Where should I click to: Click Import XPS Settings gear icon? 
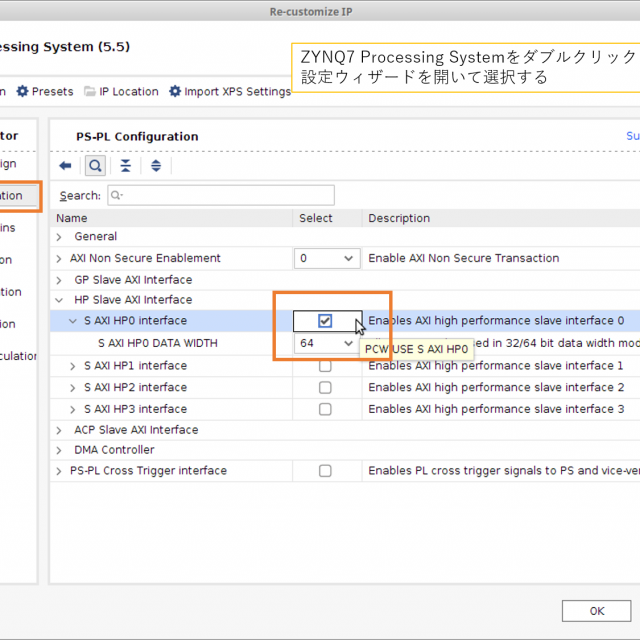(175, 91)
